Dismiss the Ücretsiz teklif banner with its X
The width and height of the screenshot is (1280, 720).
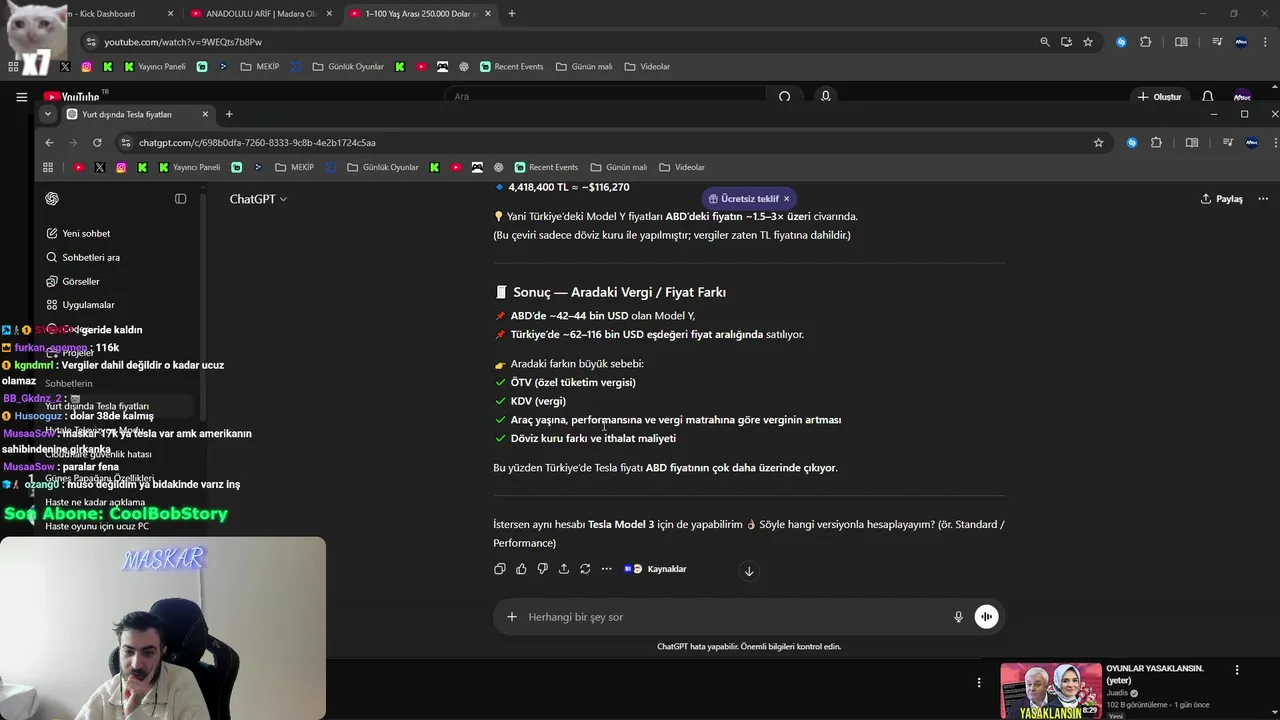click(x=786, y=199)
